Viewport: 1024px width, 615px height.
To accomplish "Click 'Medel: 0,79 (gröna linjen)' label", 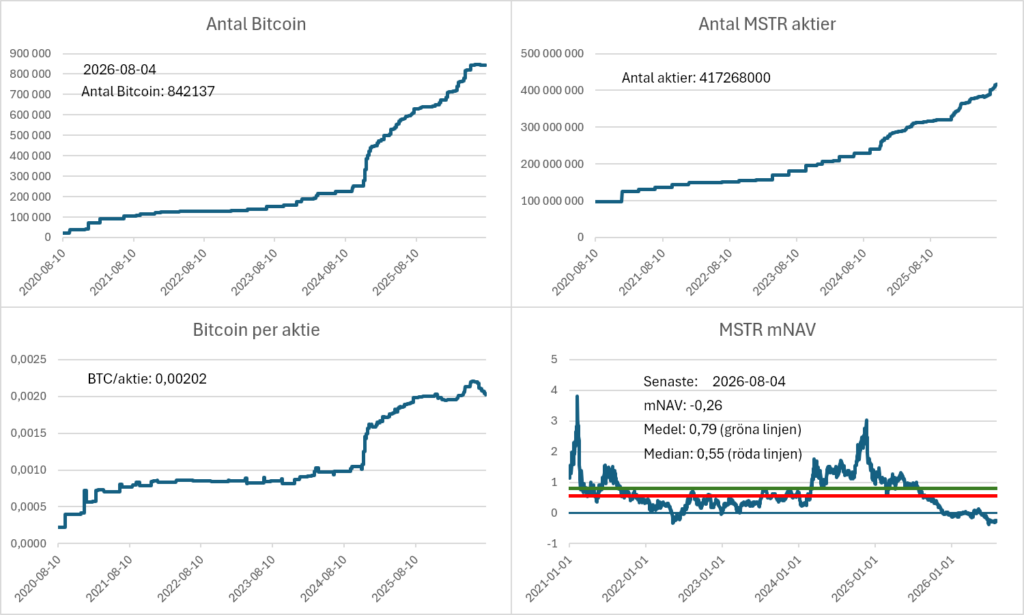I will (722, 430).
